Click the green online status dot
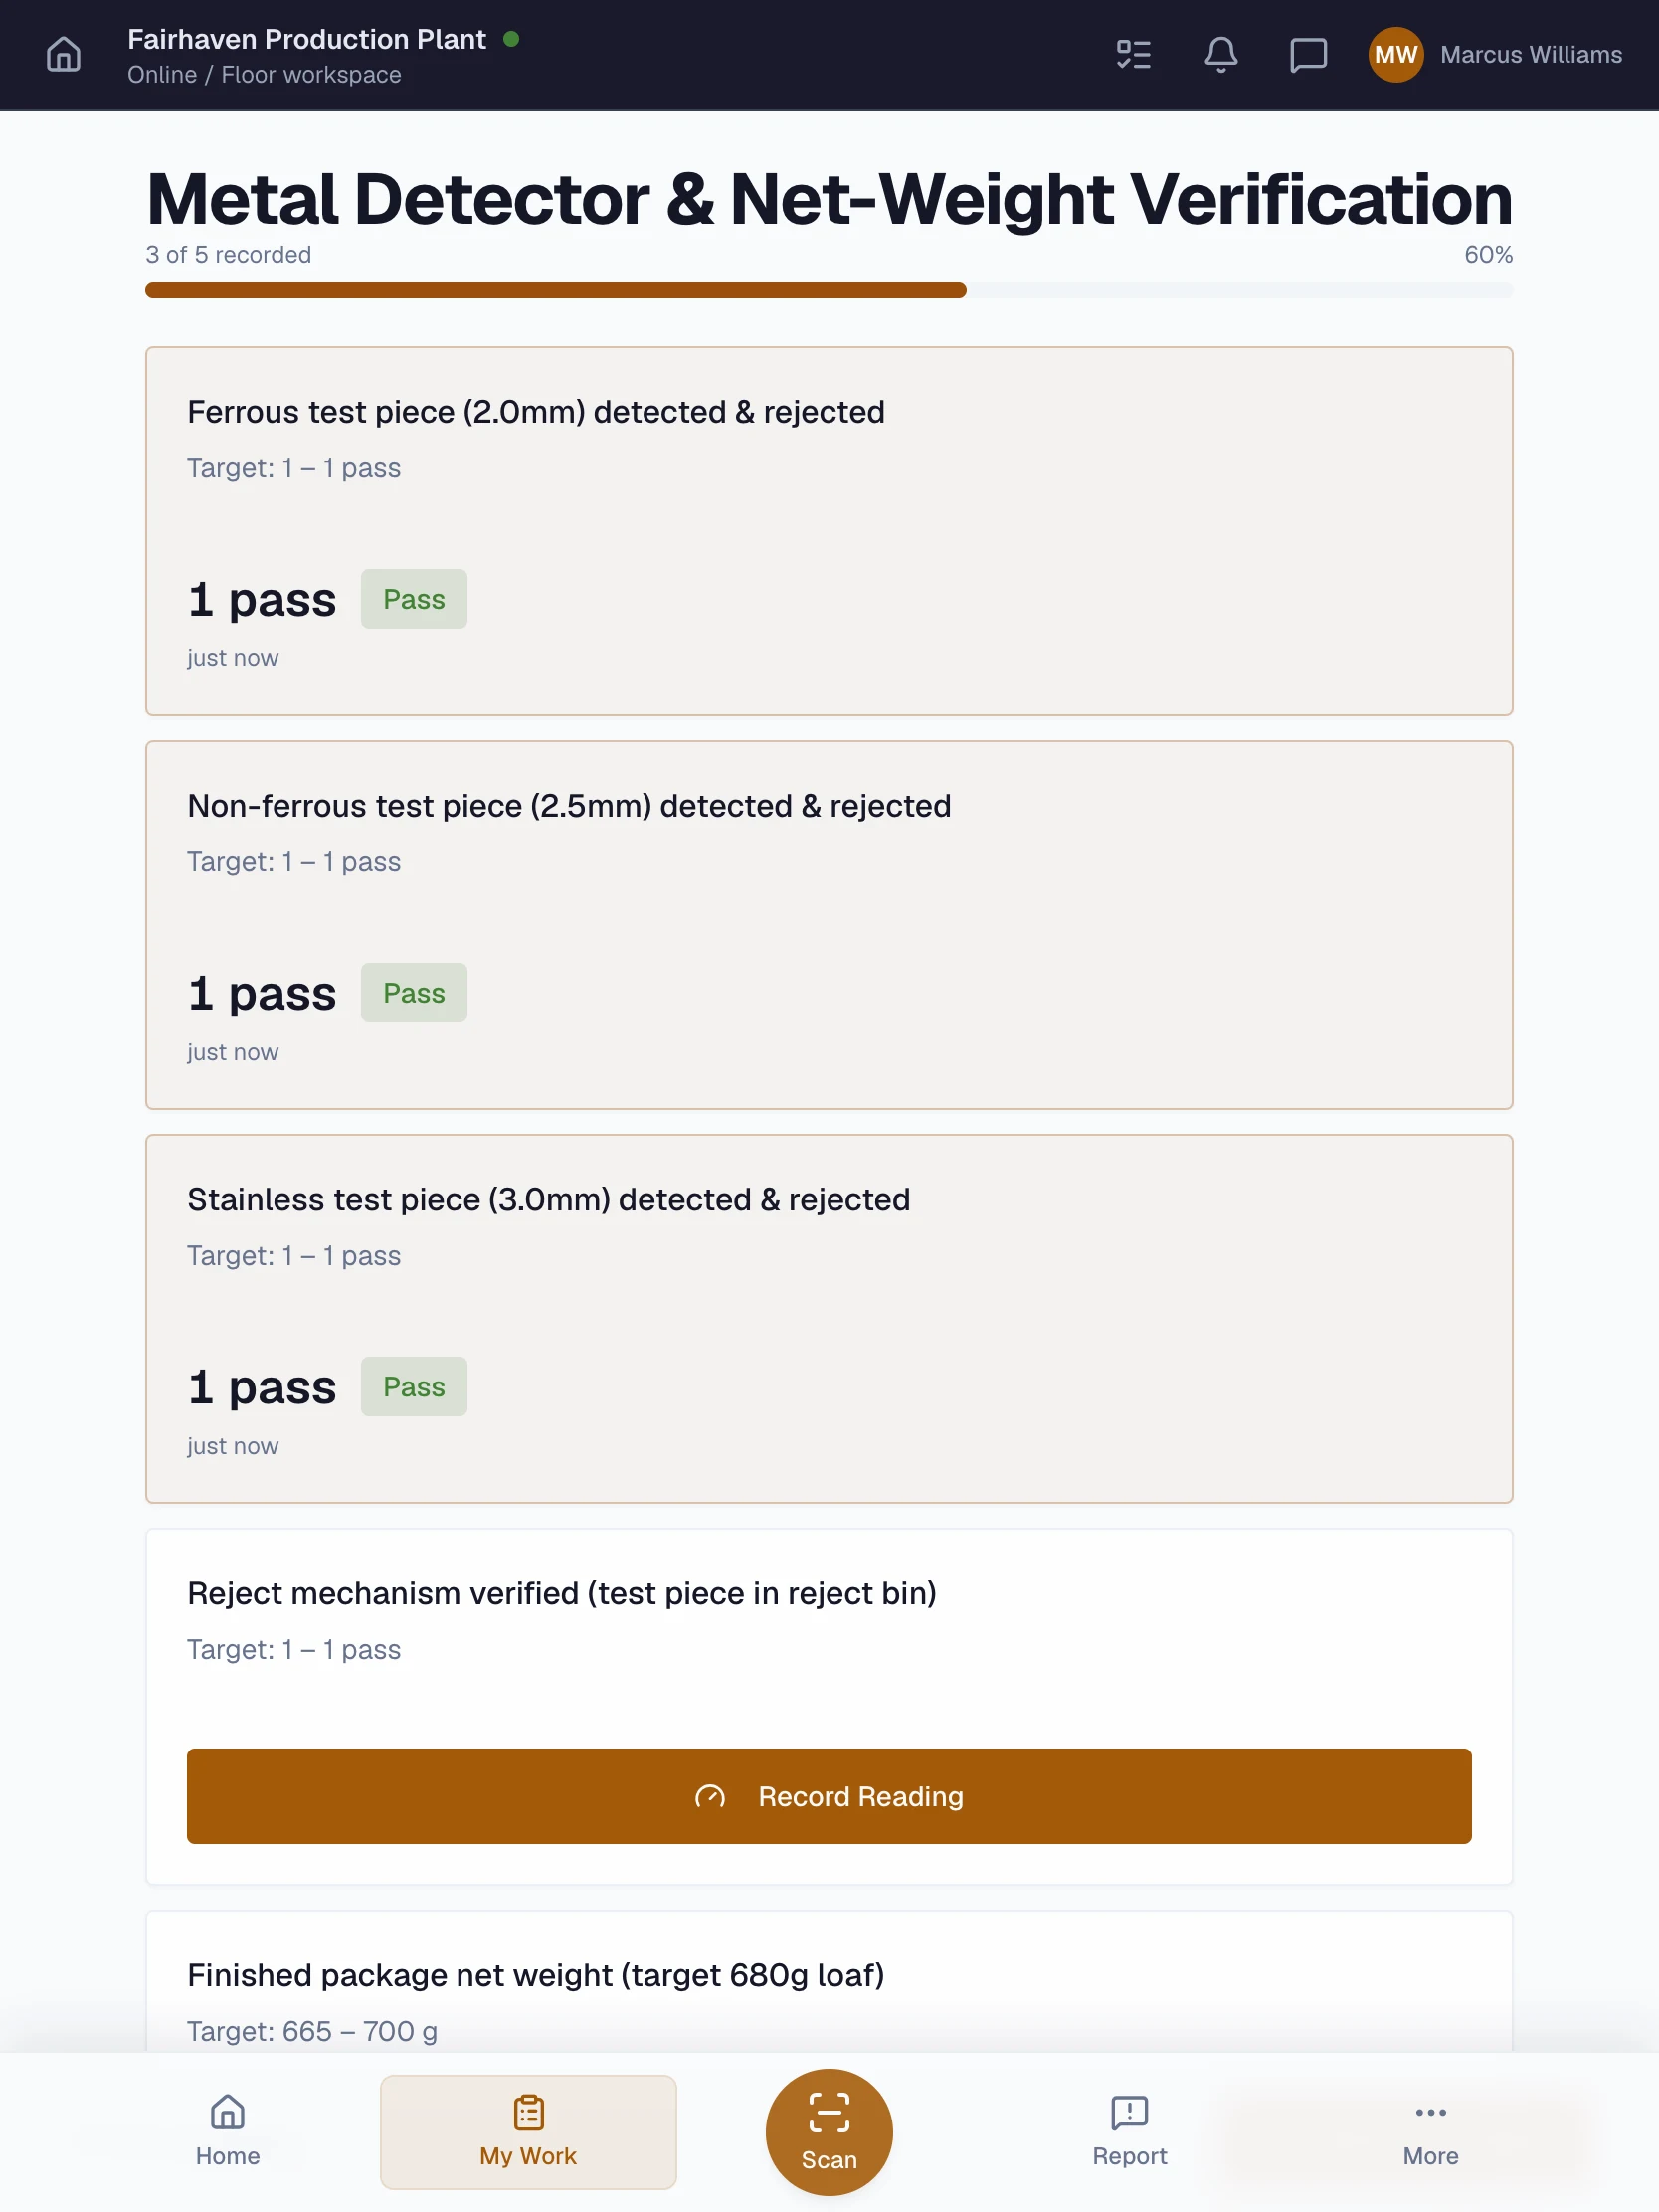This screenshot has height=2212, width=1659. click(x=511, y=39)
